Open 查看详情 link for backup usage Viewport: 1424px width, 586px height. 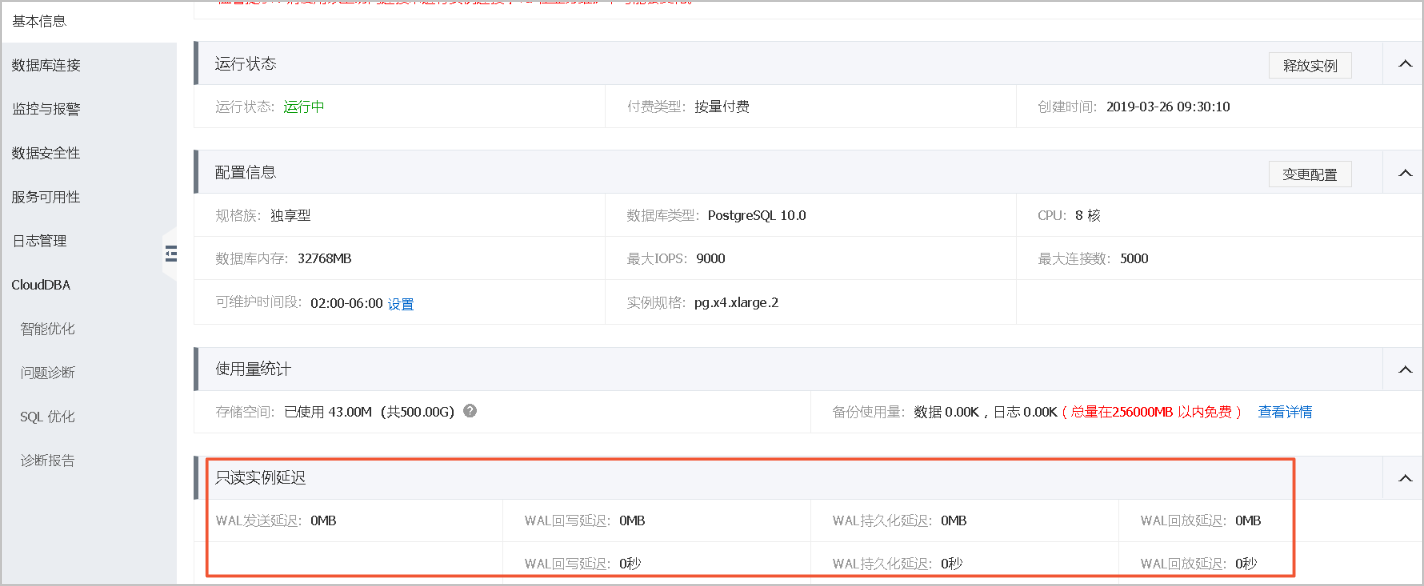(x=1285, y=411)
